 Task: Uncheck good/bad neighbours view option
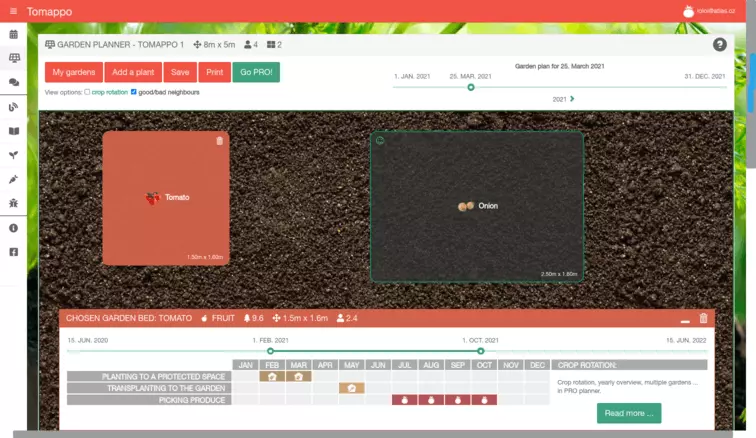[x=134, y=92]
